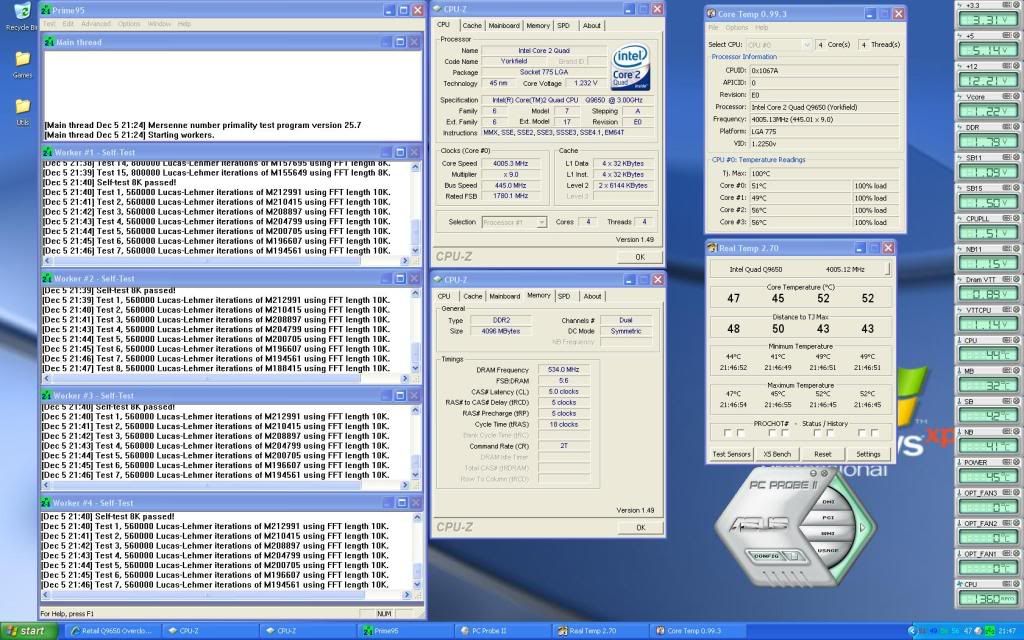The height and width of the screenshot is (640, 1024).
Task: Click OK in the lower CPU-Z Memory window
Action: (640, 528)
